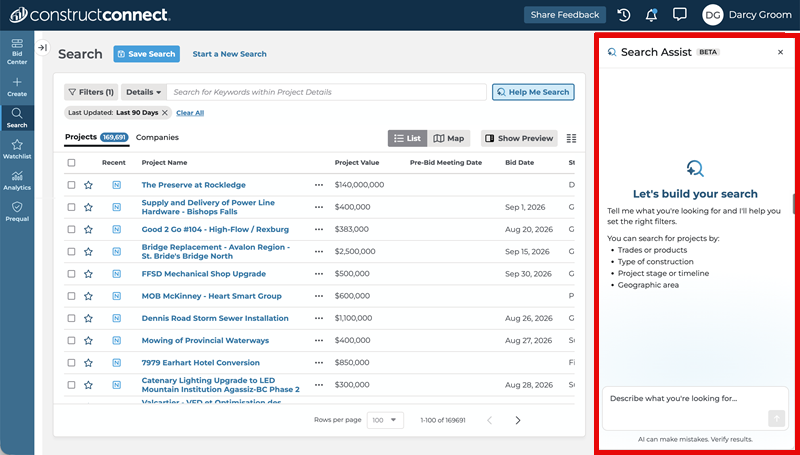This screenshot has height=455, width=800.
Task: Switch to Map view
Action: point(448,138)
